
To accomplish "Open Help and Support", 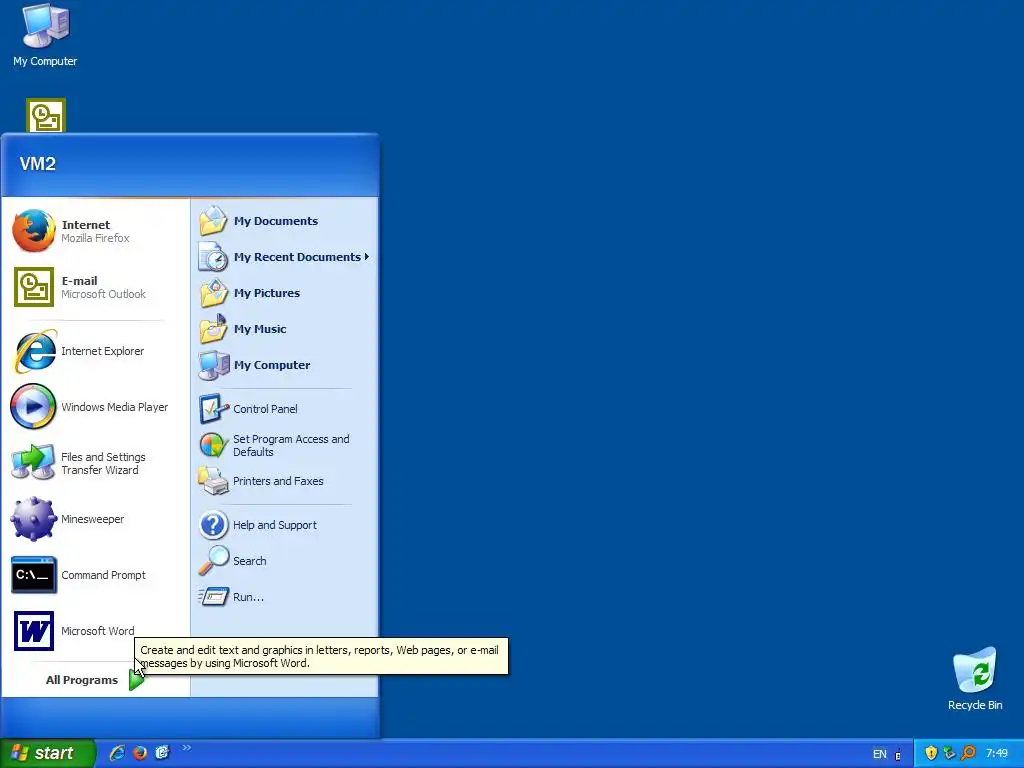I will [284, 525].
